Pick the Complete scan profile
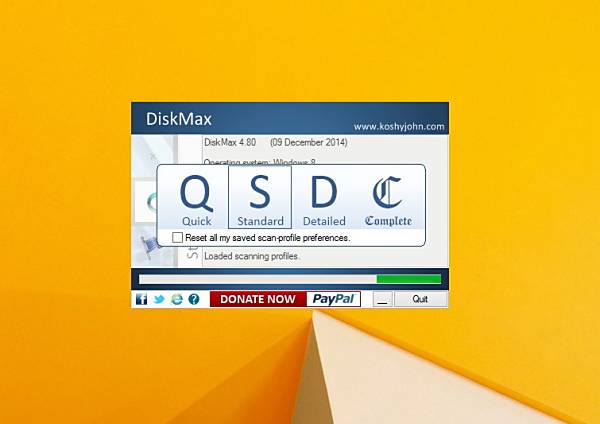This screenshot has width=600, height=424. 388,198
